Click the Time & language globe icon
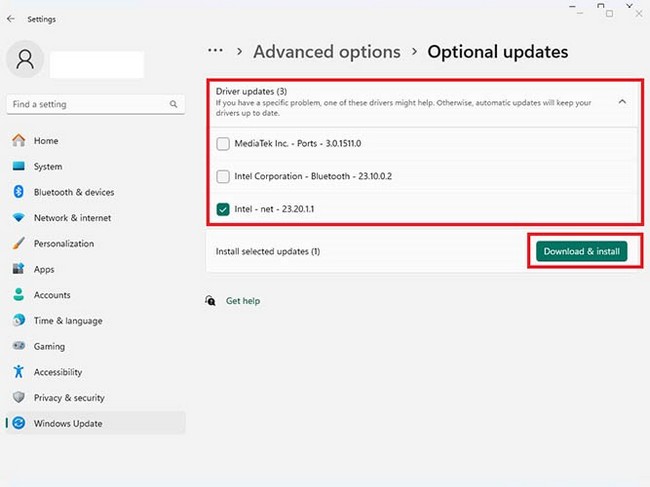Viewport: 650px width, 487px height. [x=19, y=320]
